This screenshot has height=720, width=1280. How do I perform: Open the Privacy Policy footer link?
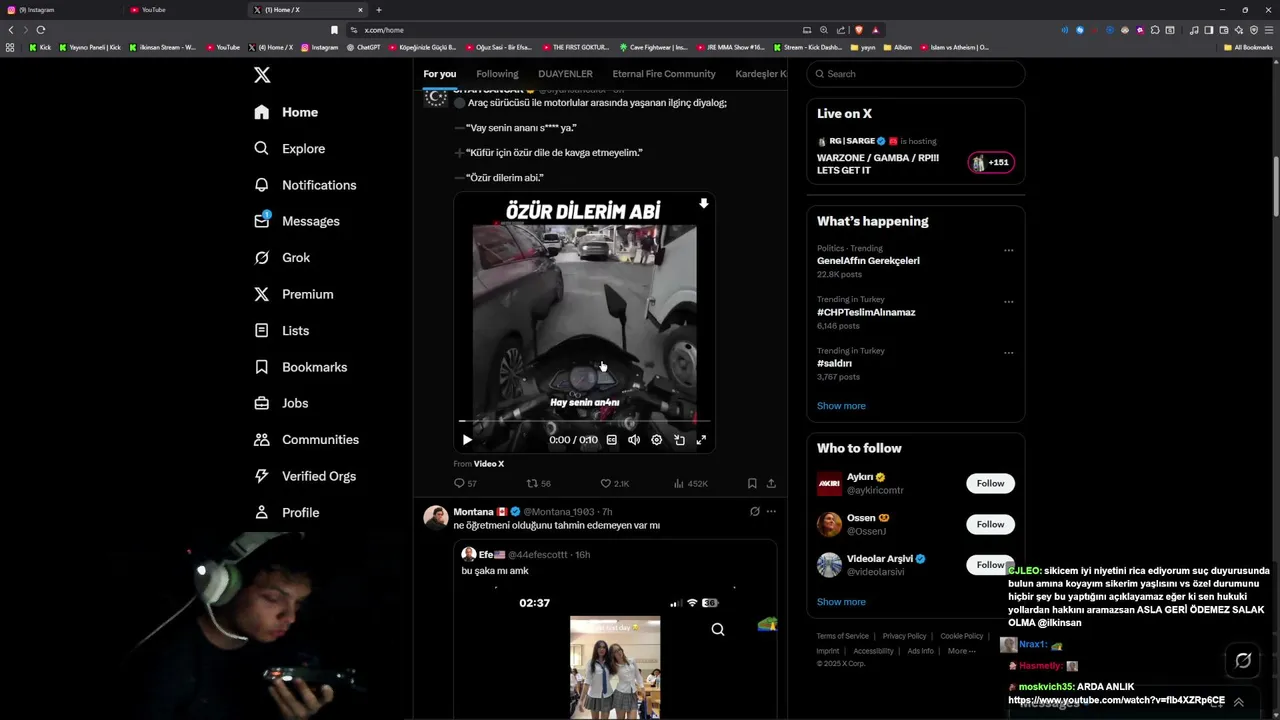[x=904, y=636]
